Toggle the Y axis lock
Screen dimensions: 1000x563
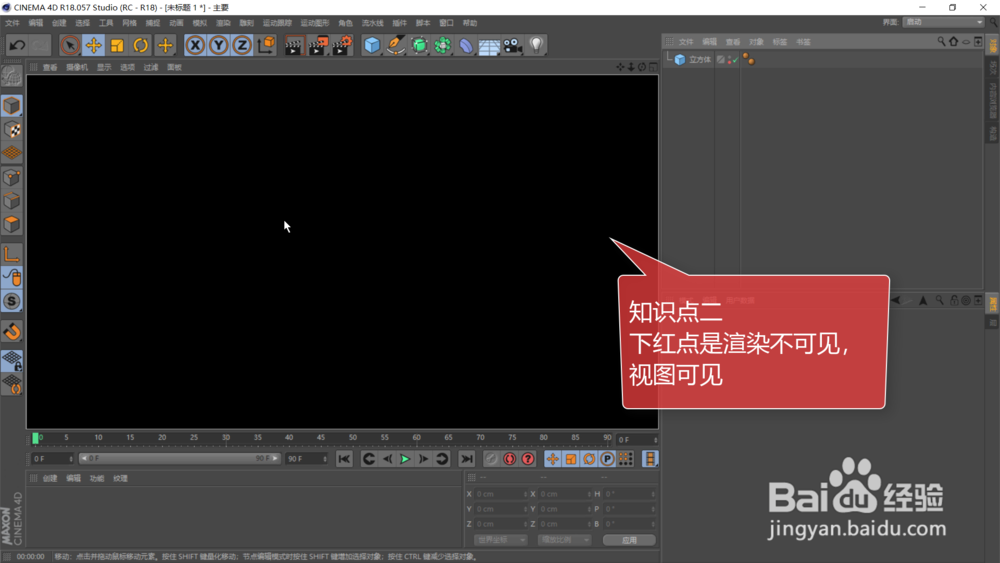[219, 45]
